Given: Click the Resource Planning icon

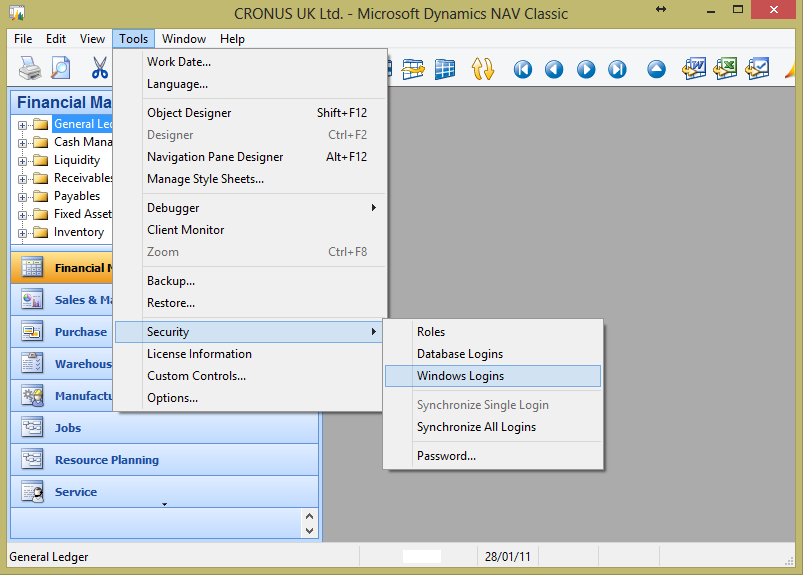Looking at the screenshot, I should coord(32,459).
